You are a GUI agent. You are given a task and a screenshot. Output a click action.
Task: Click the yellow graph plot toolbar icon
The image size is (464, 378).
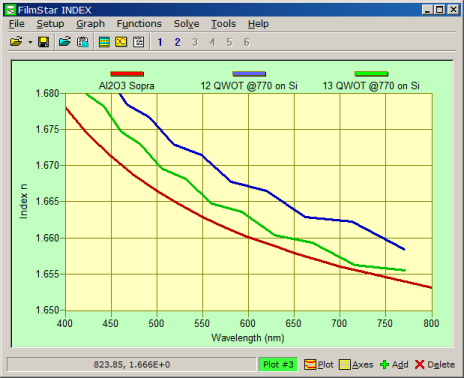tap(121, 42)
